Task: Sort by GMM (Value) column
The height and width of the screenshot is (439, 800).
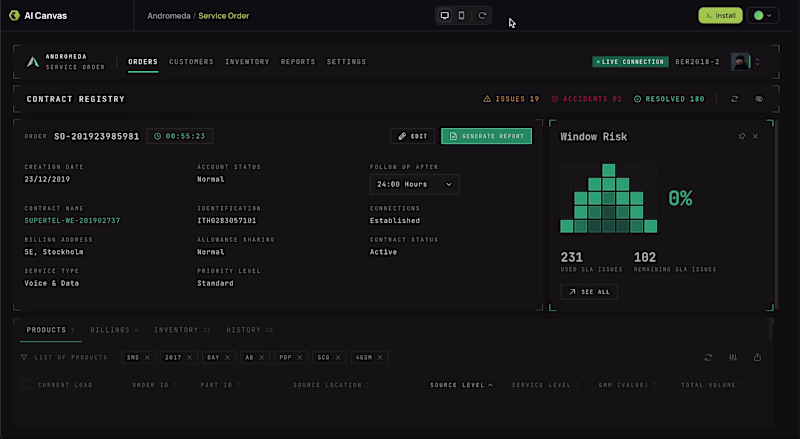Action: click(x=627, y=385)
